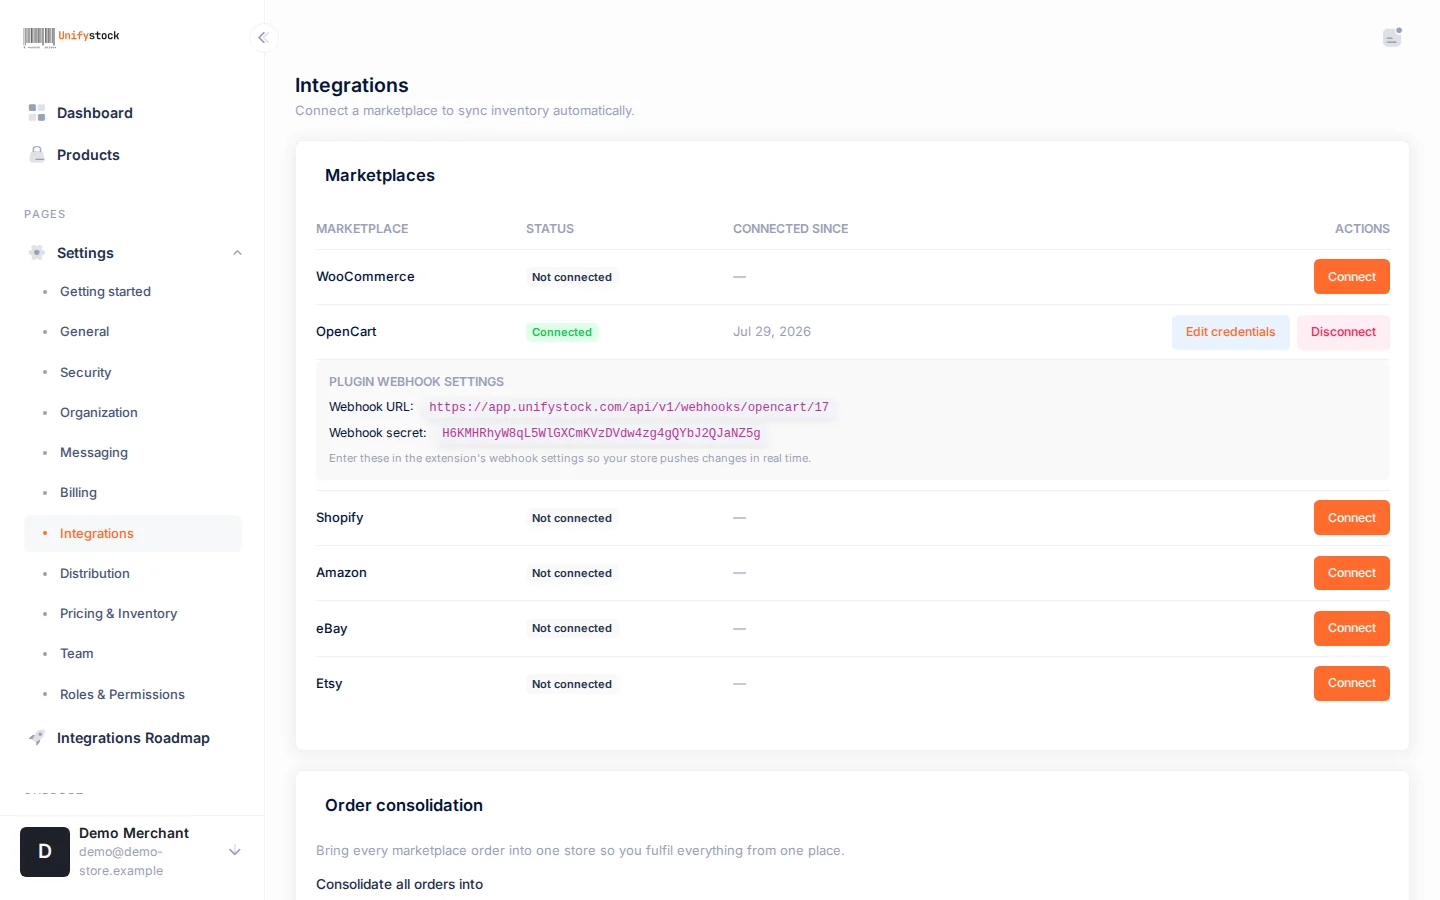Click the Dashboard grid icon
The width and height of the screenshot is (1440, 900).
(x=37, y=113)
